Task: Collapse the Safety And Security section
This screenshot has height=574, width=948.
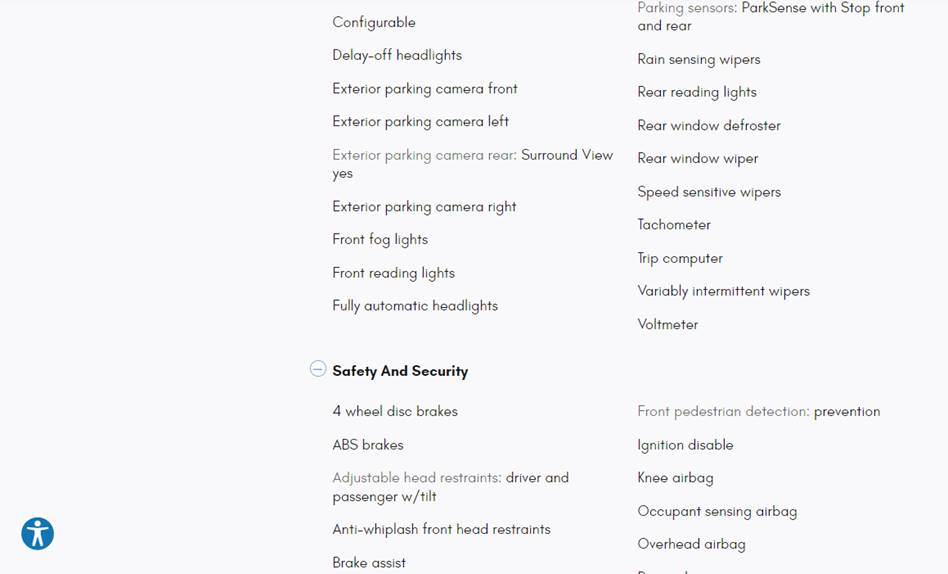Action: pyautogui.click(x=318, y=369)
